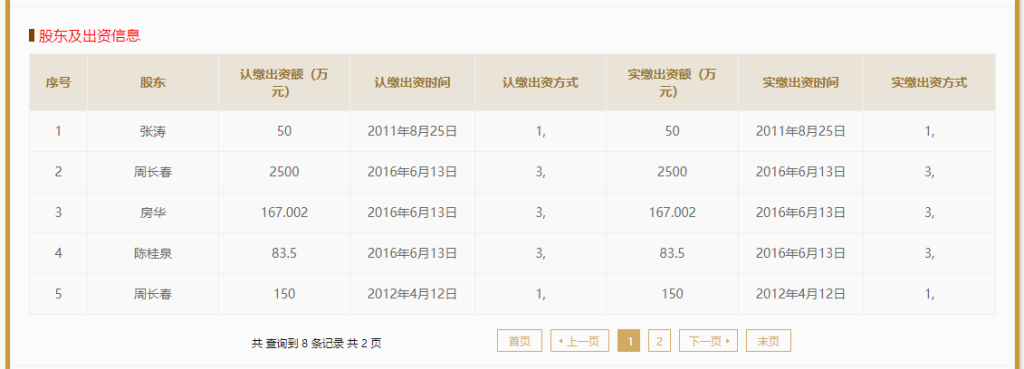1024x369 pixels.
Task: Click the 2012年4月12日 subscribed date cell
Action: [412, 294]
